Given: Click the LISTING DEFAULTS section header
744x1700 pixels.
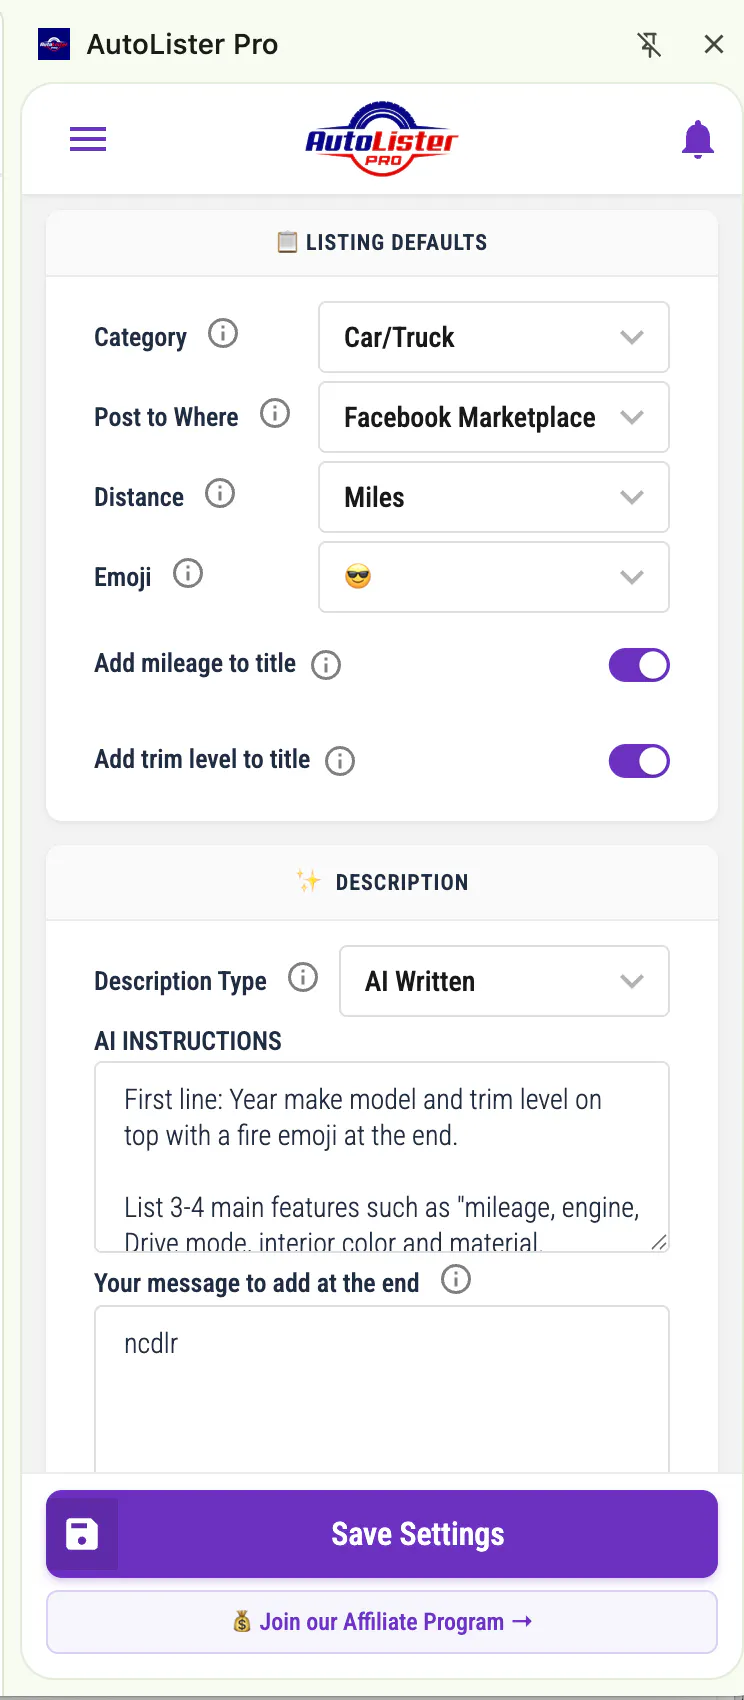Looking at the screenshot, I should pos(382,242).
